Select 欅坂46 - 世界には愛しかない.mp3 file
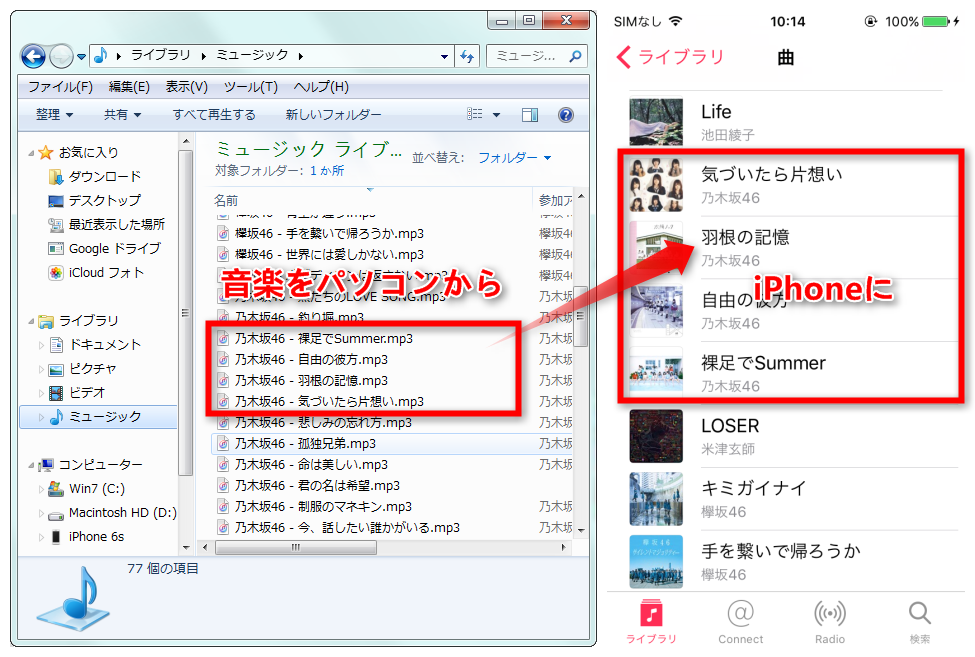975x657 pixels. pyautogui.click(x=321, y=255)
